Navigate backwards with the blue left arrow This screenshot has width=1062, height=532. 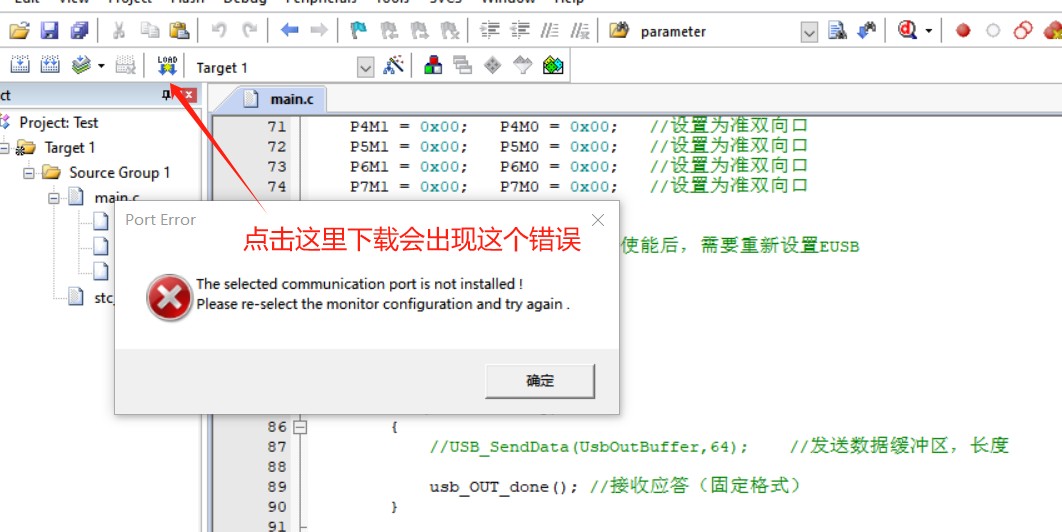pyautogui.click(x=289, y=30)
